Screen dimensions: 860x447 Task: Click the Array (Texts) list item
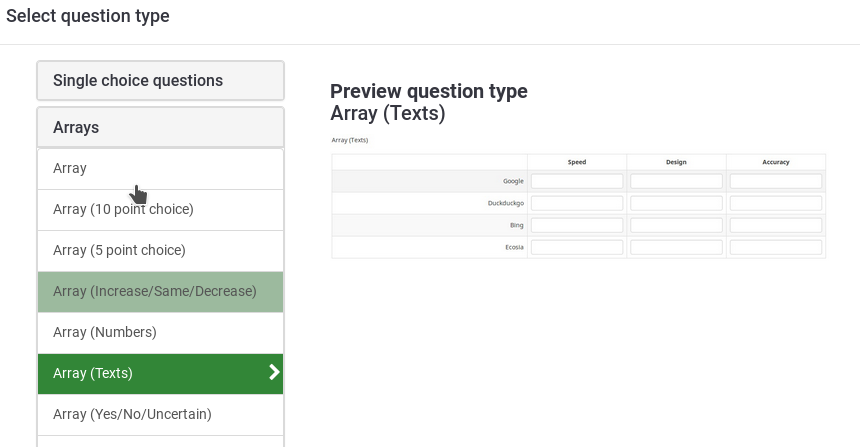click(x=150, y=374)
